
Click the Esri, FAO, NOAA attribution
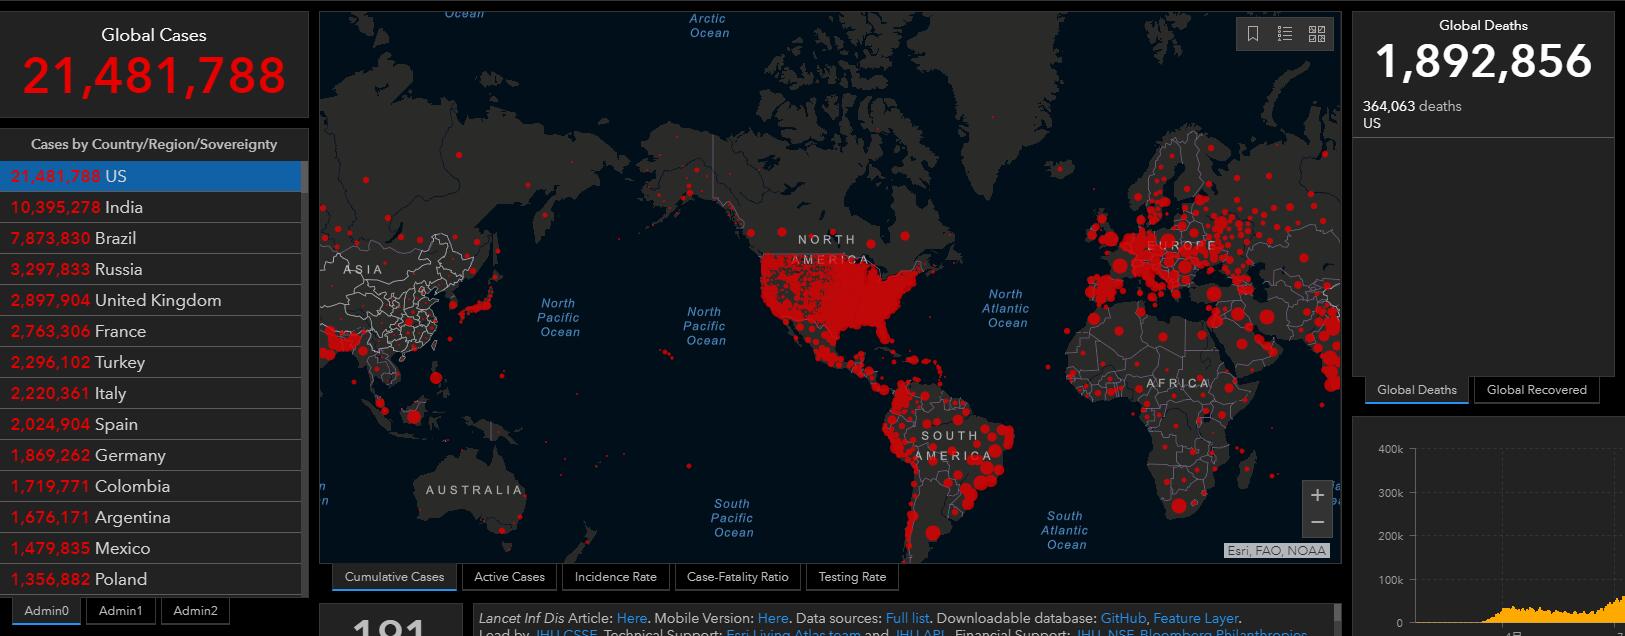click(1277, 551)
